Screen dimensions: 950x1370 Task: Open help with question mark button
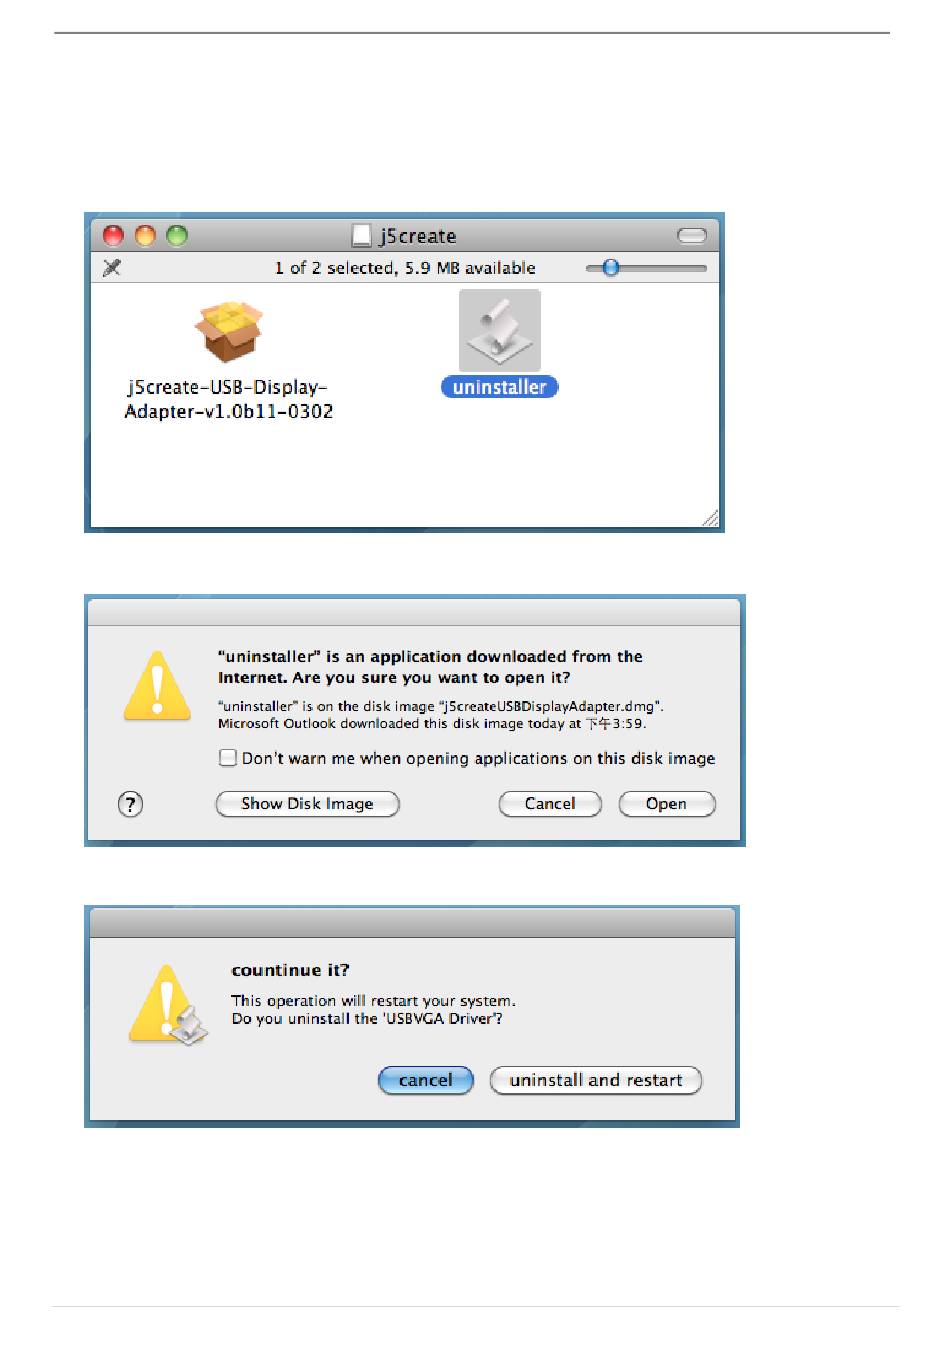click(130, 804)
